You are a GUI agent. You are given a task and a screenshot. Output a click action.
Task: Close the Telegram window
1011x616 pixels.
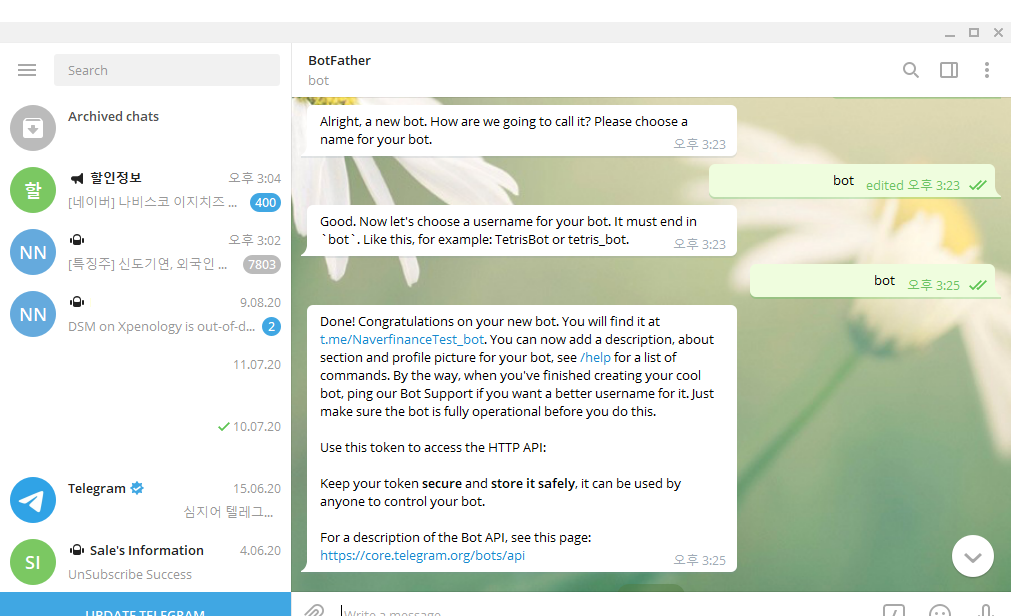click(998, 33)
